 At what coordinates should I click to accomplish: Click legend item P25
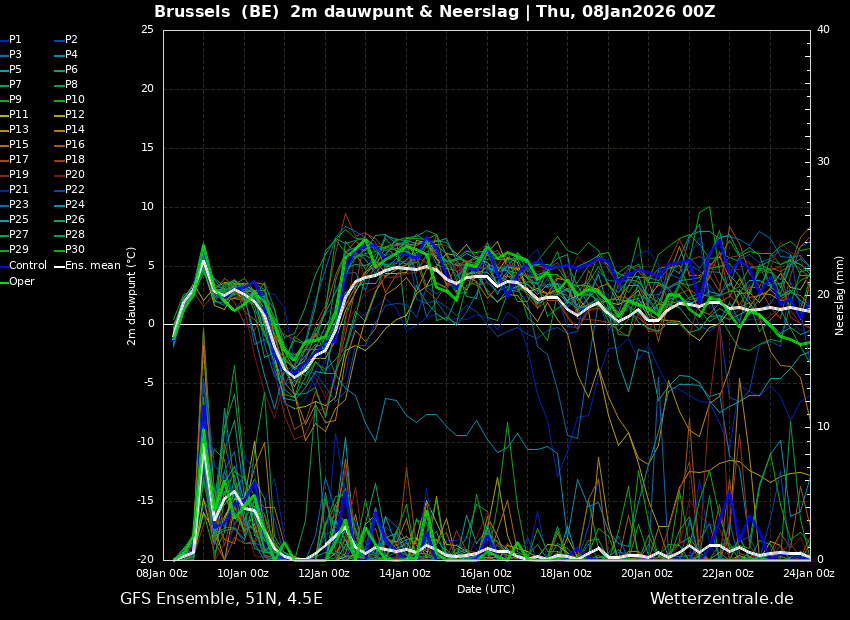pos(14,219)
